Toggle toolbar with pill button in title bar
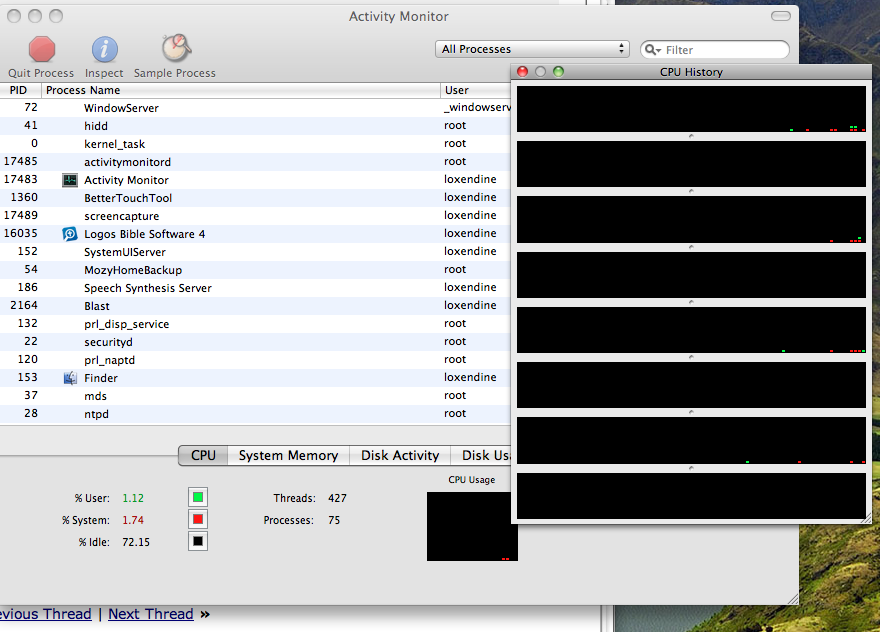Image resolution: width=880 pixels, height=632 pixels. (781, 16)
